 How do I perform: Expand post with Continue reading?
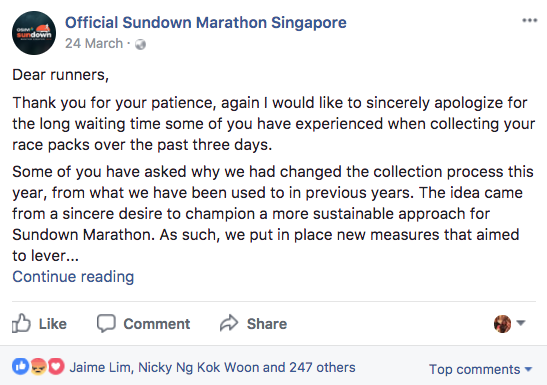[73, 277]
